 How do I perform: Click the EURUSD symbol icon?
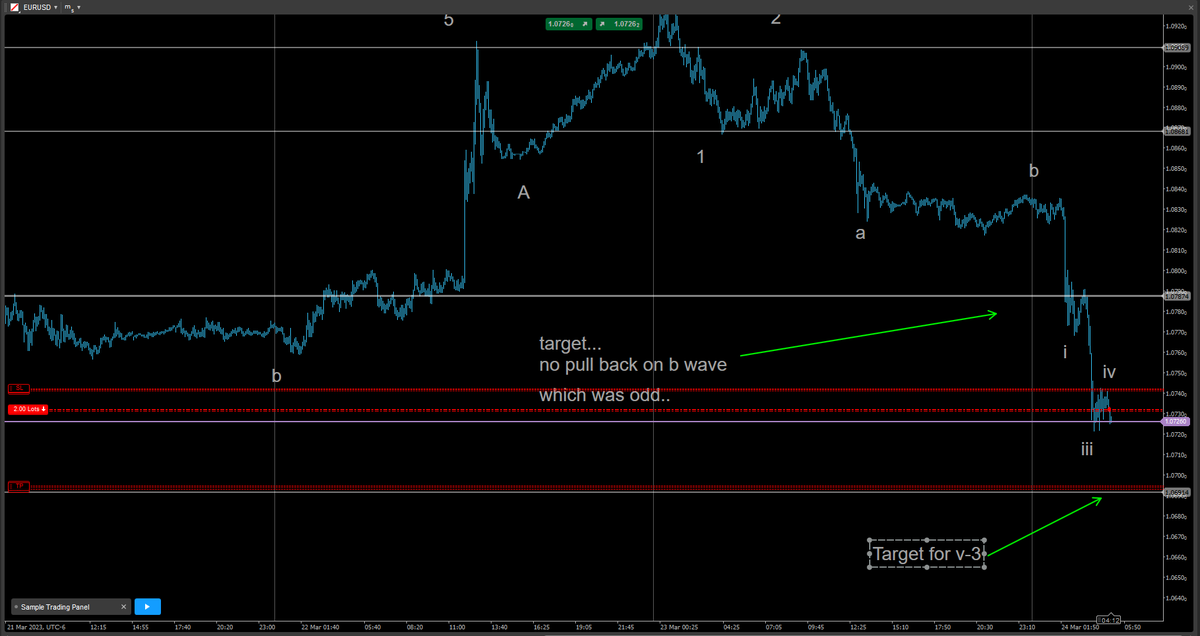point(14,7)
